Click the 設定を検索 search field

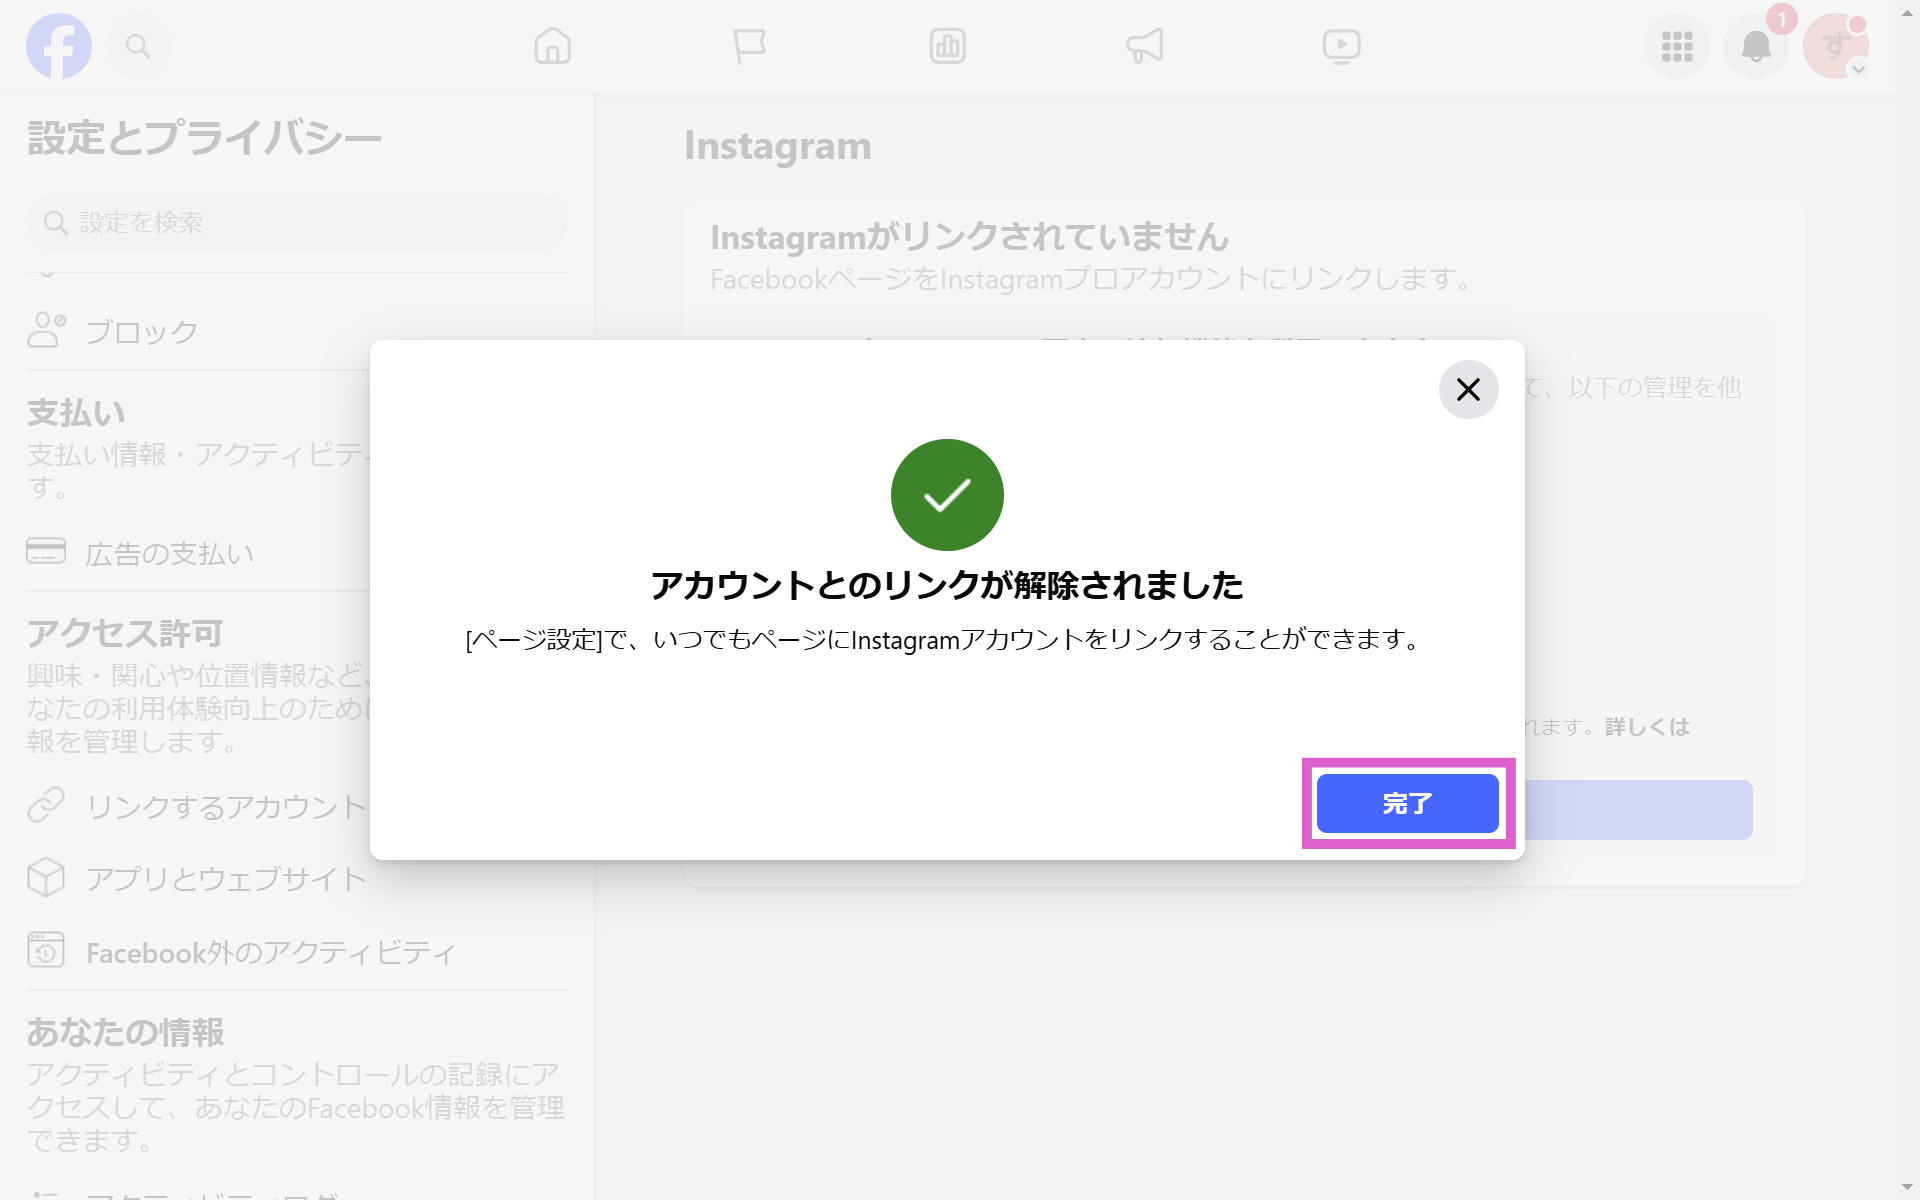coord(296,222)
